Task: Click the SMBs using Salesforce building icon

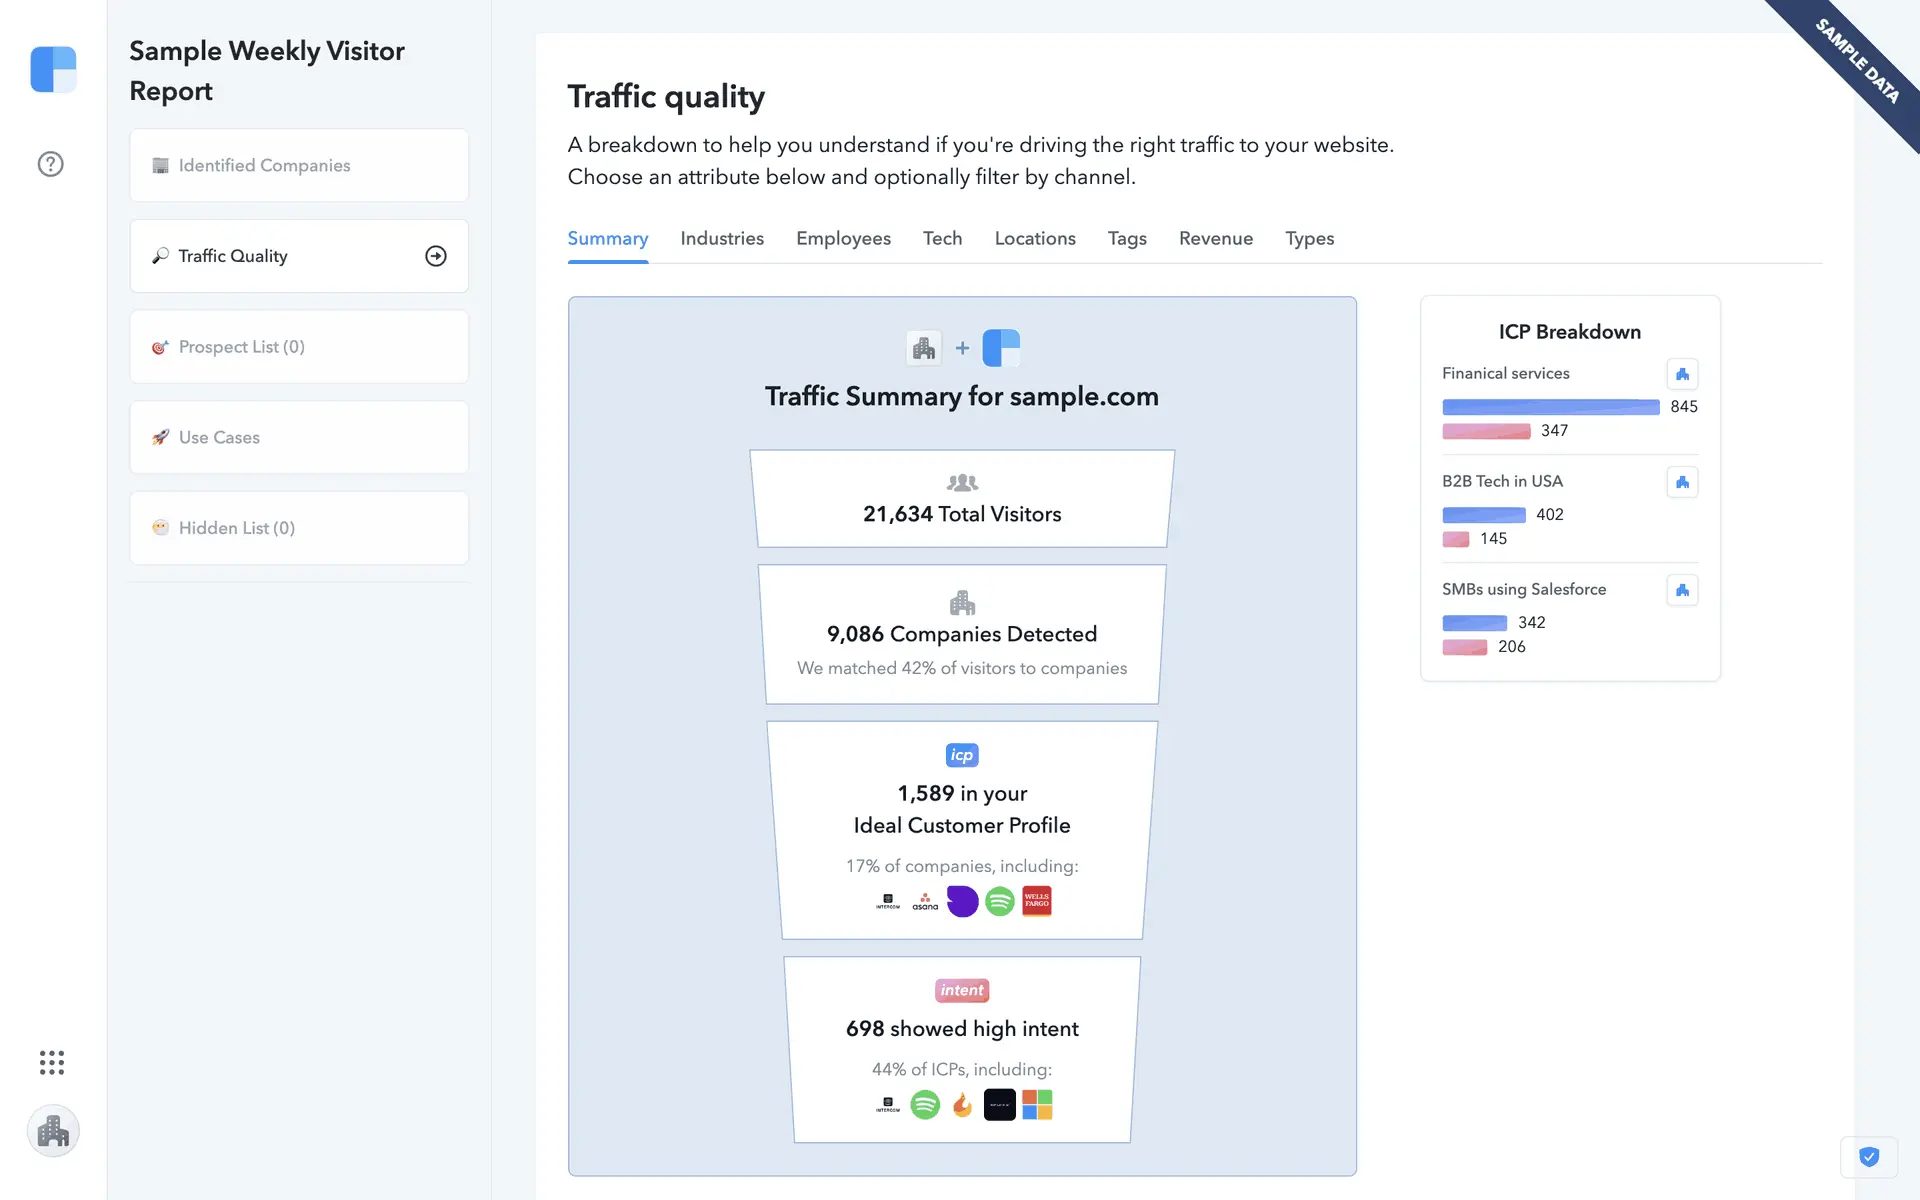Action: click(1682, 590)
